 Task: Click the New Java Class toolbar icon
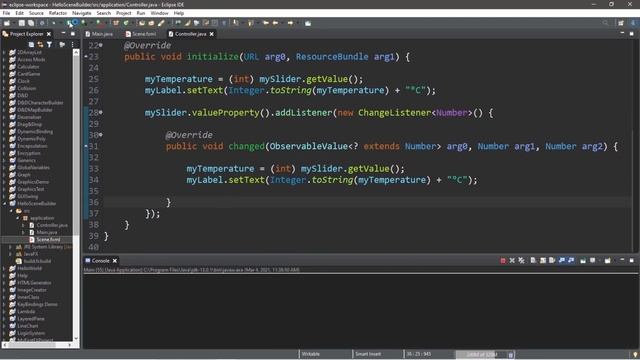(126, 23)
